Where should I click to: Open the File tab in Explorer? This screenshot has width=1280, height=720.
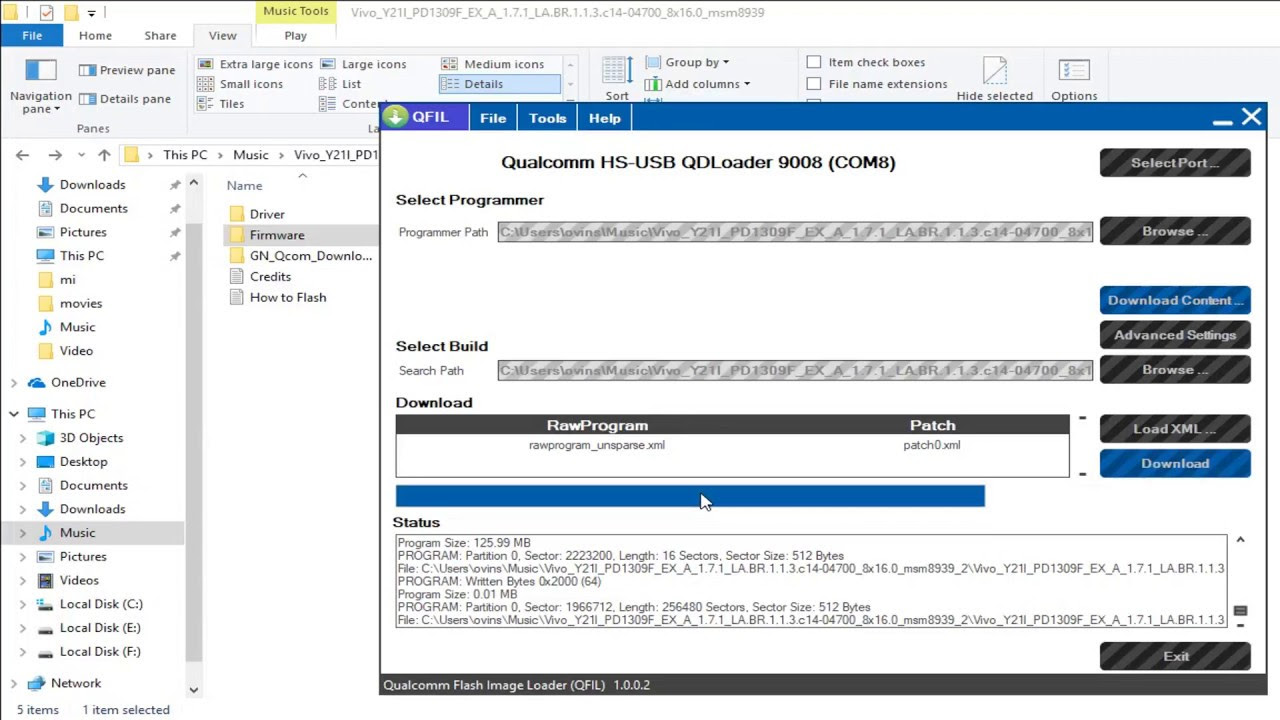32,35
